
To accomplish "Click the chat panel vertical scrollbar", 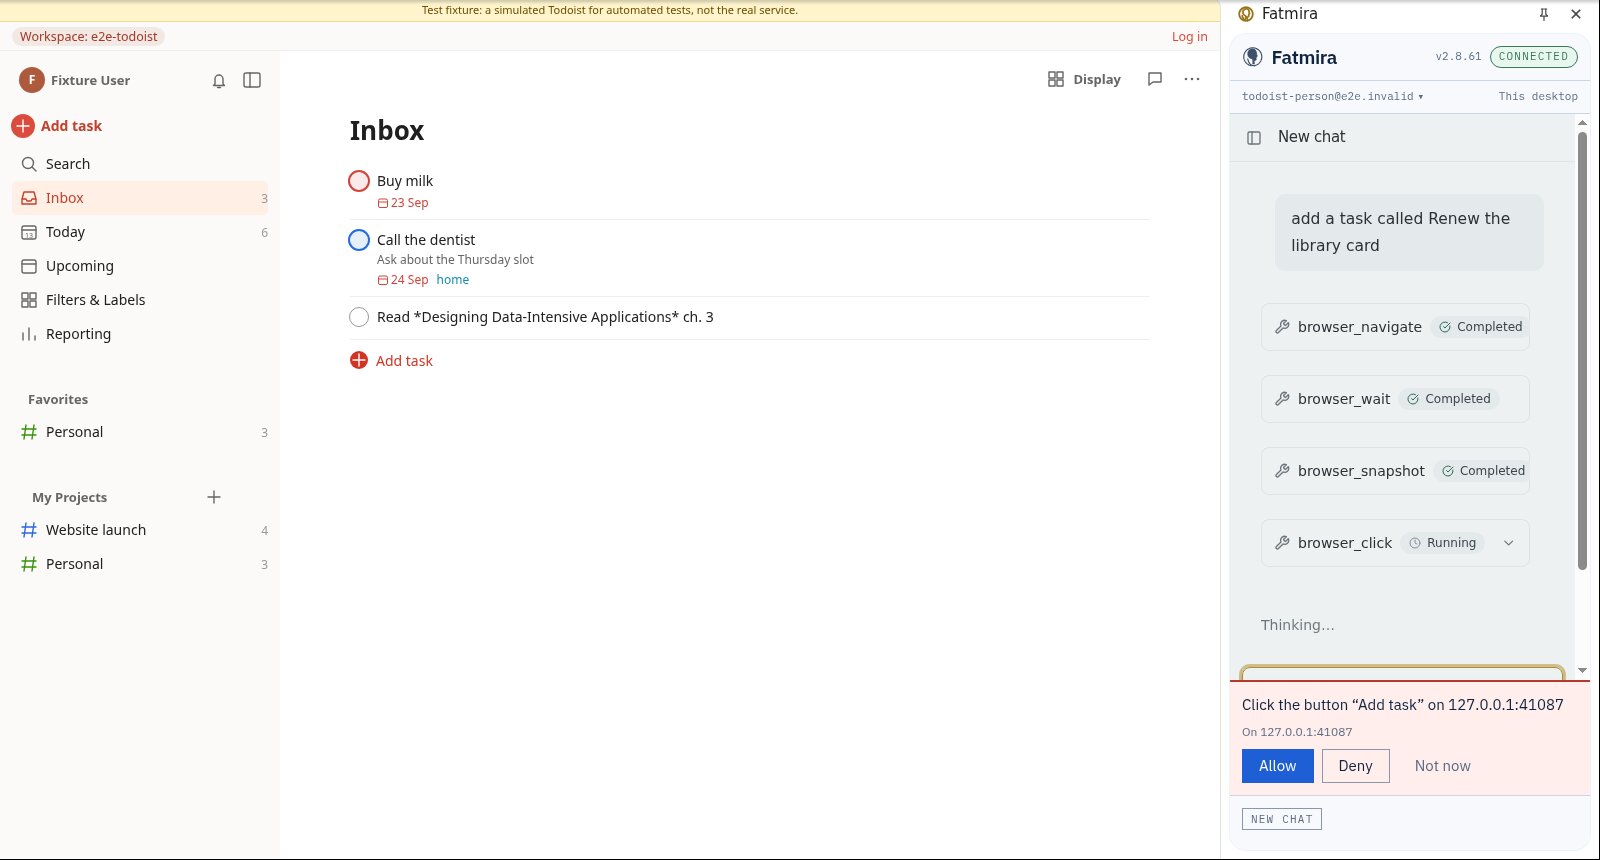I will coord(1582,350).
